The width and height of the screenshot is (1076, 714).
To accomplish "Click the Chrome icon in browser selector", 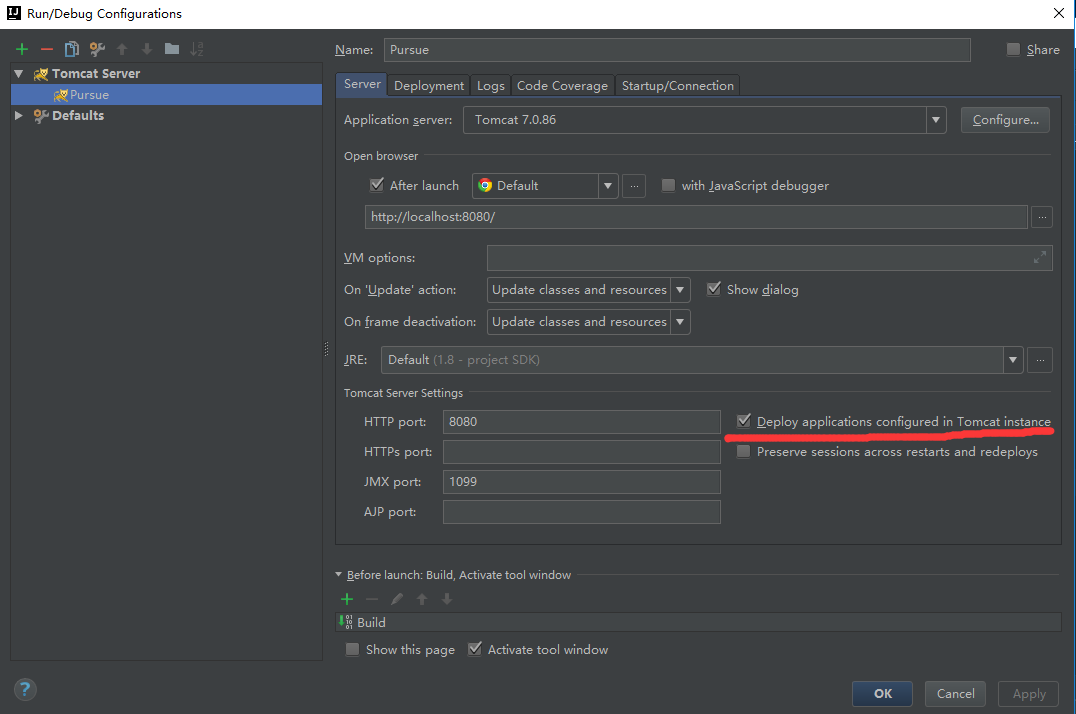I will click(x=485, y=185).
